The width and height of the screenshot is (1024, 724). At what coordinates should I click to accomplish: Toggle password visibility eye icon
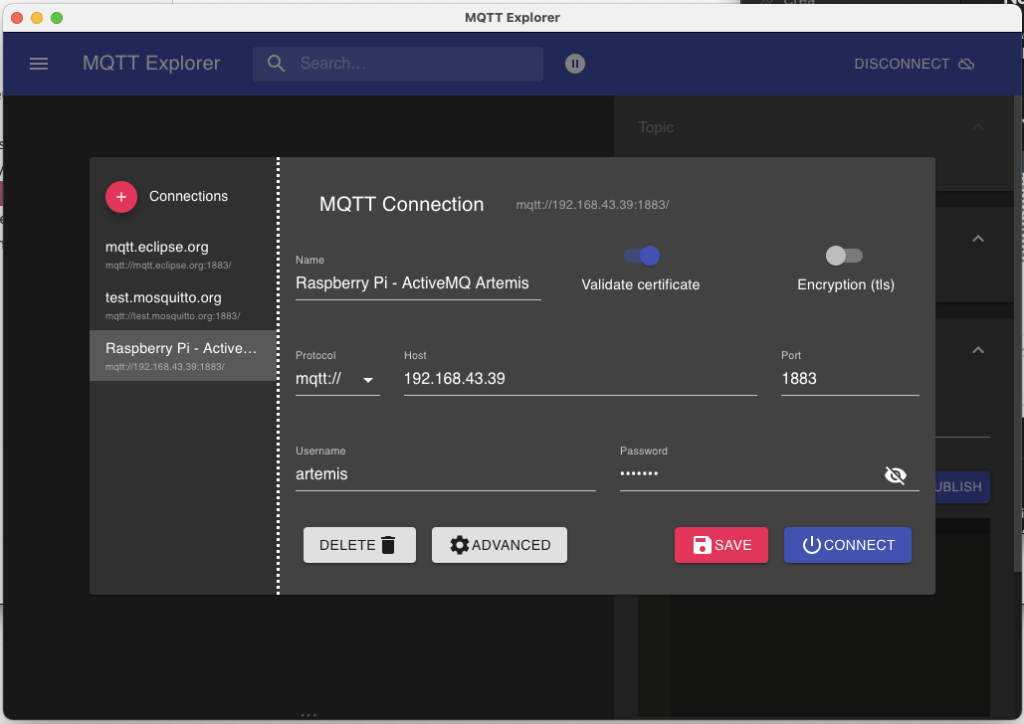[x=895, y=475]
